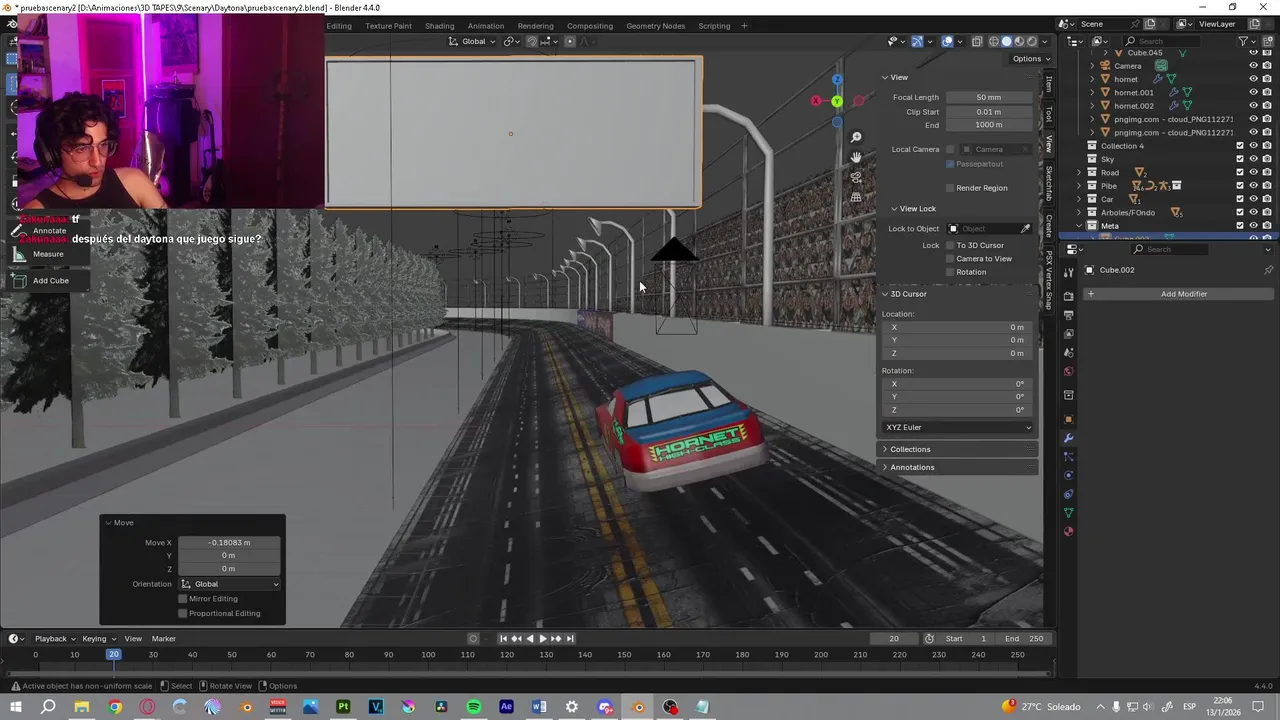Collapse the 3D Cursor panel
This screenshot has height=720, width=1280.
point(885,294)
